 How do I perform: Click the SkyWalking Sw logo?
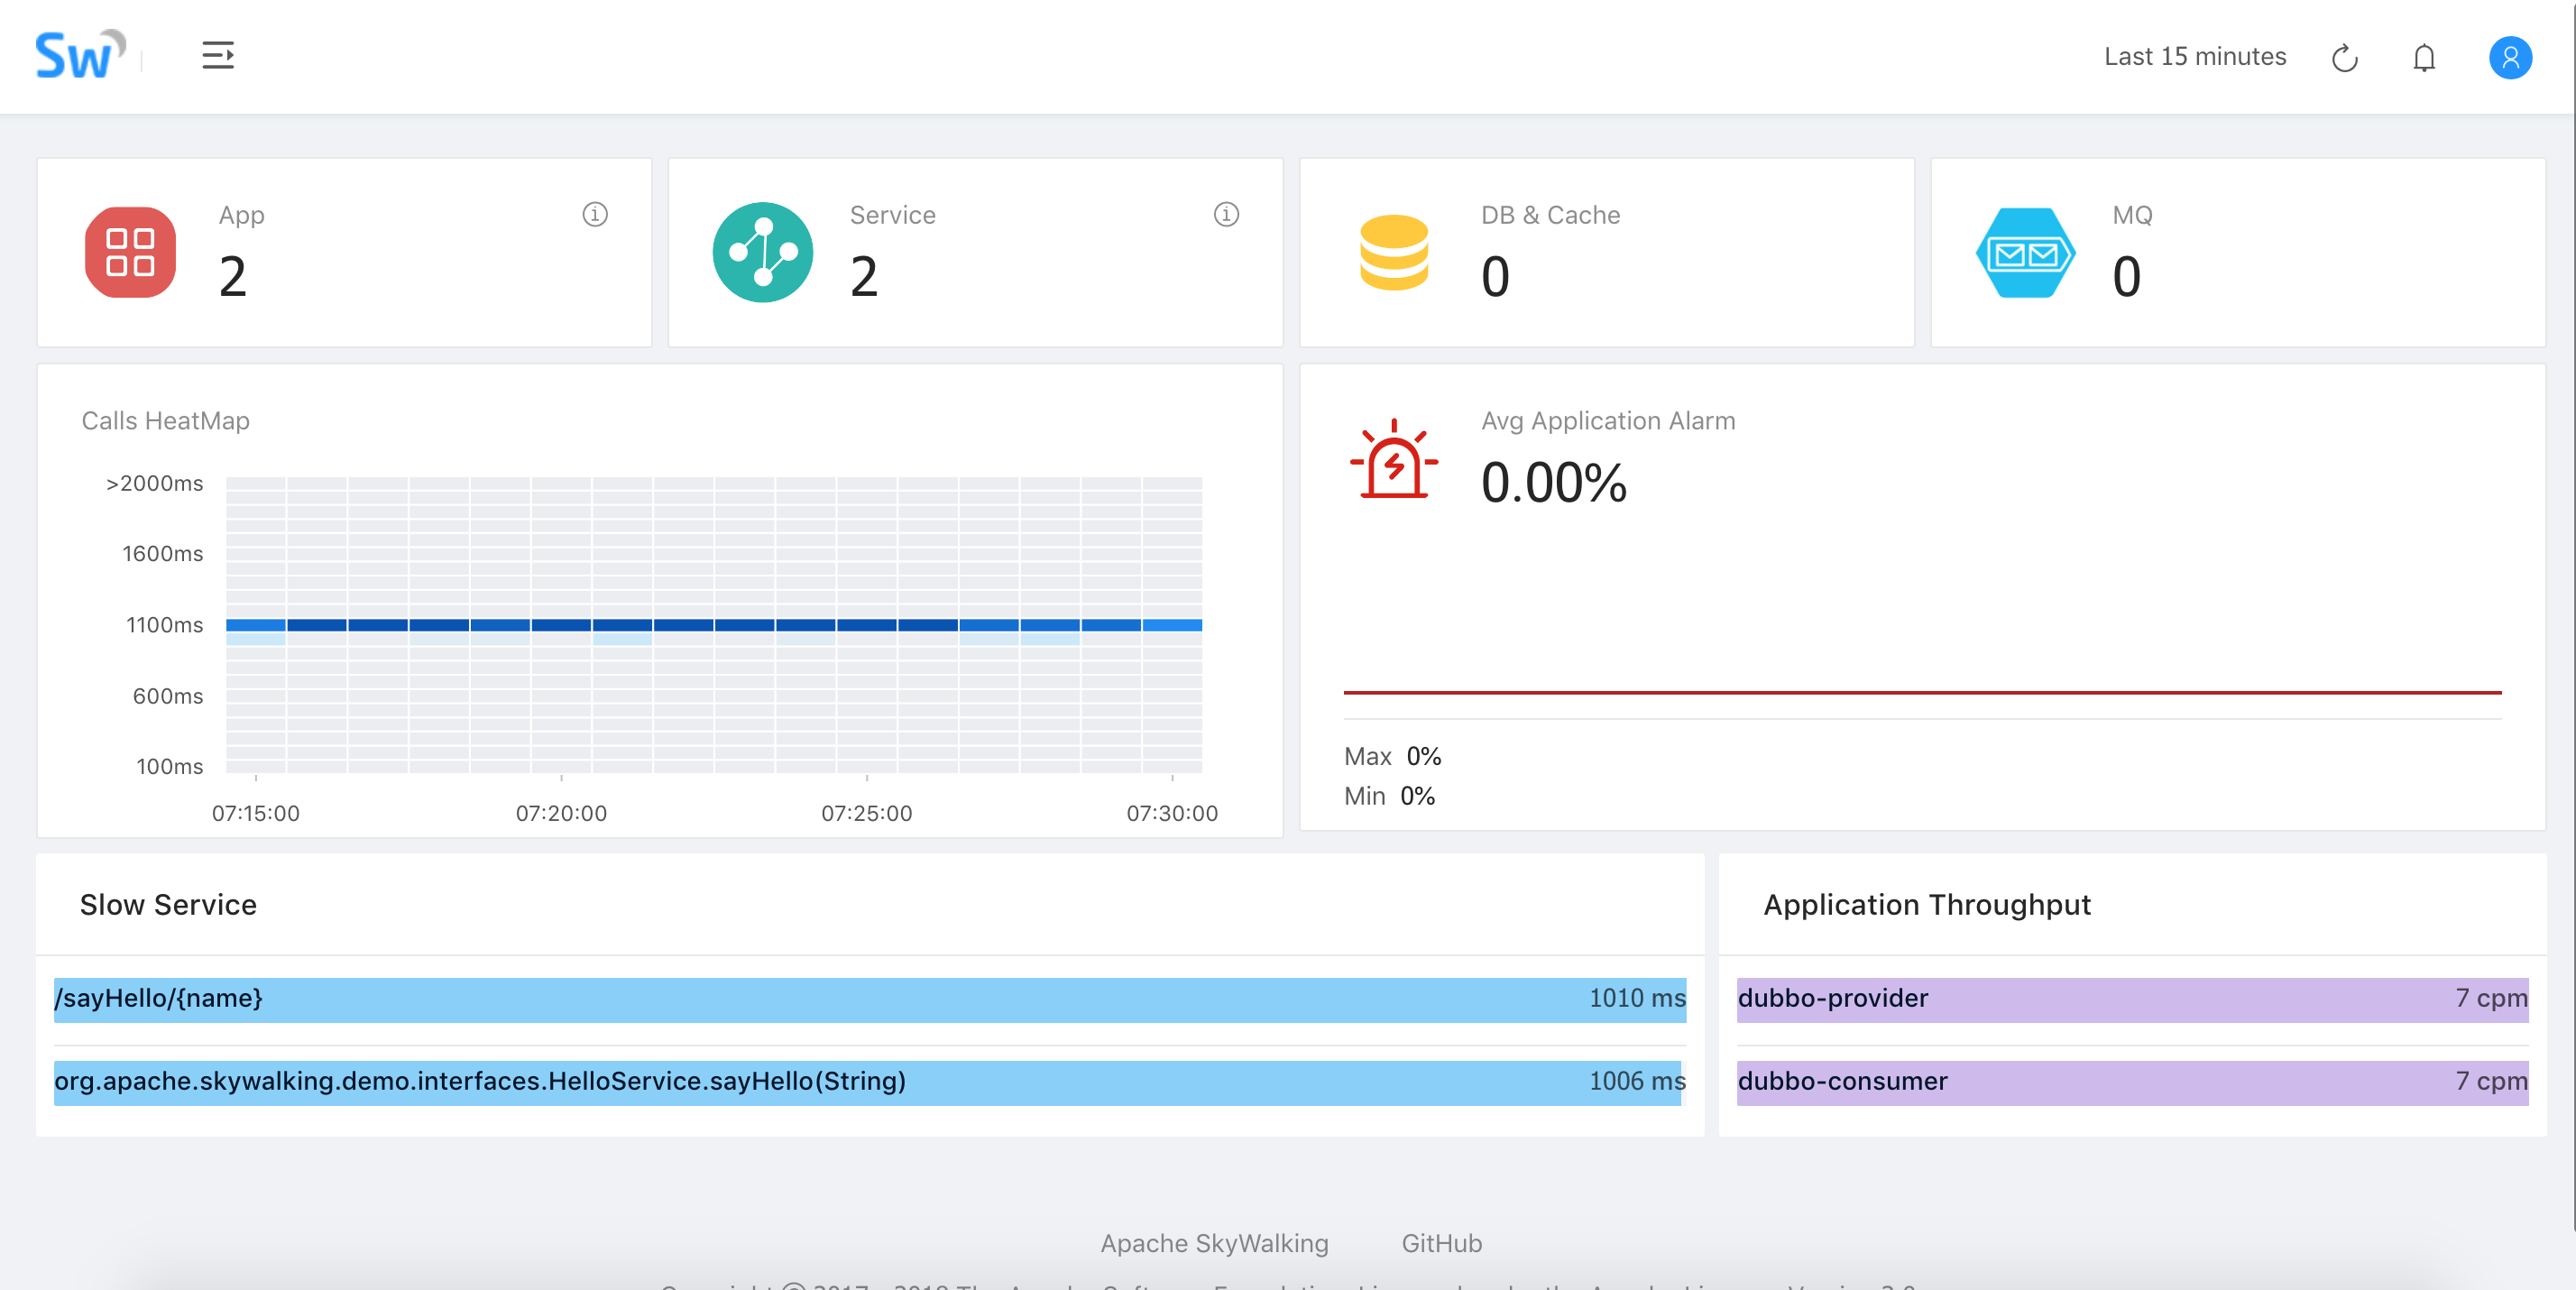[x=80, y=56]
